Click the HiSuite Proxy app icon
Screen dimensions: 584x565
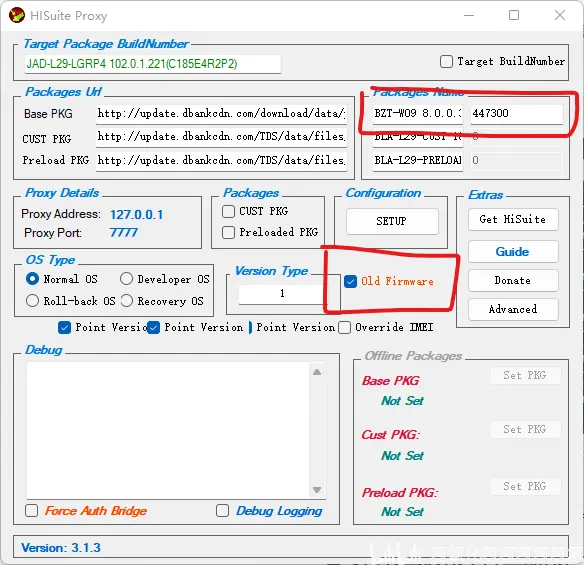(17, 15)
